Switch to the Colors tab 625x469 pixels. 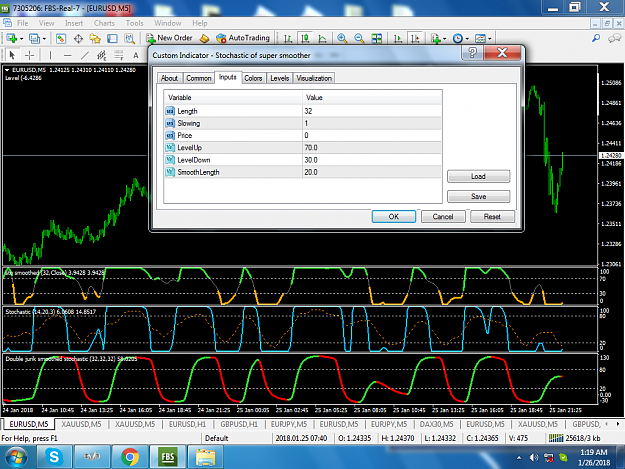coord(253,78)
